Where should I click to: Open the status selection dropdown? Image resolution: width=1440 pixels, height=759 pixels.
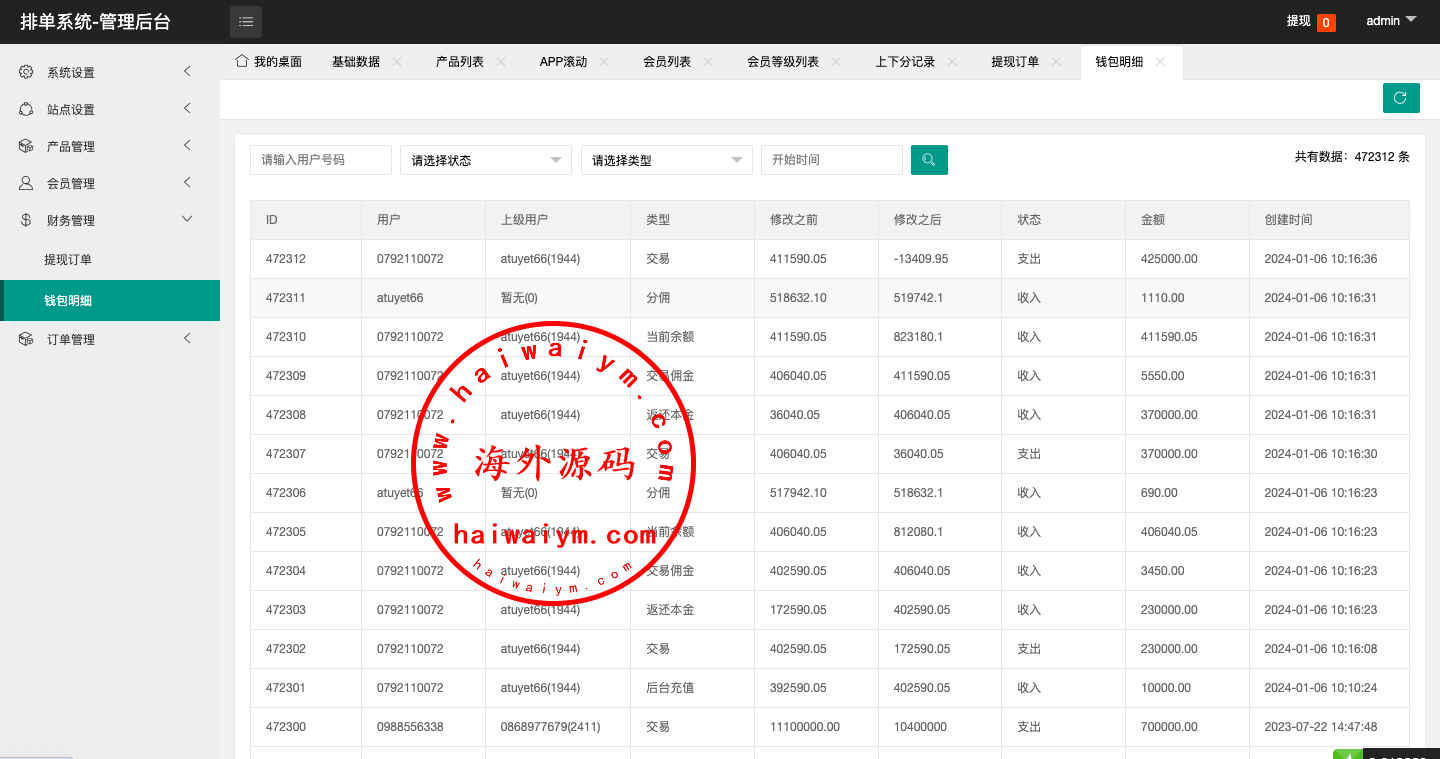click(485, 160)
